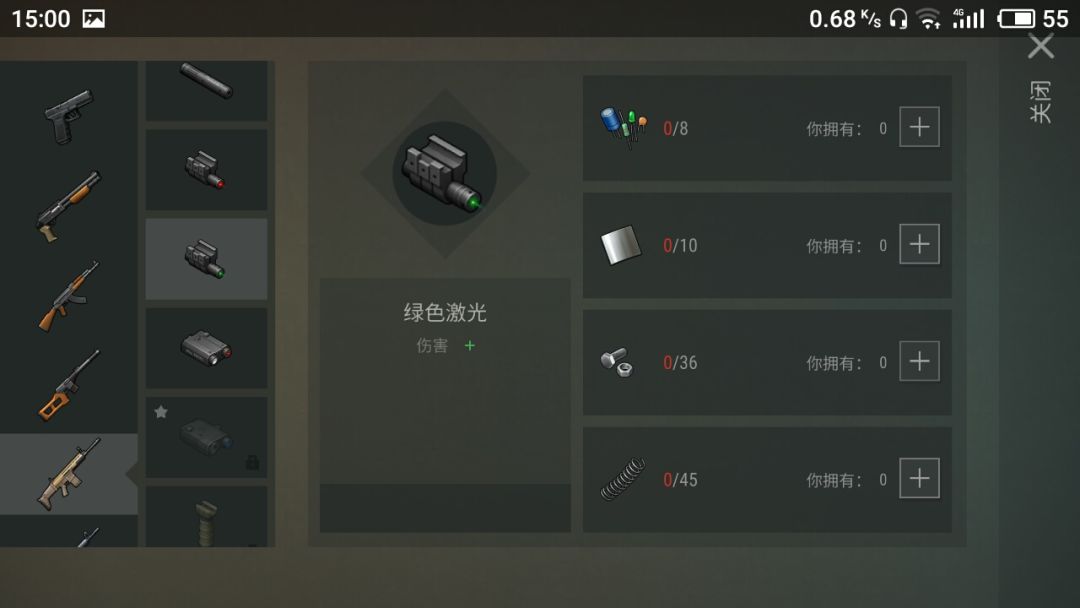Screen dimensions: 1080x608
Task: Choose the dual-lens flashlight attachment
Action: click(x=207, y=348)
